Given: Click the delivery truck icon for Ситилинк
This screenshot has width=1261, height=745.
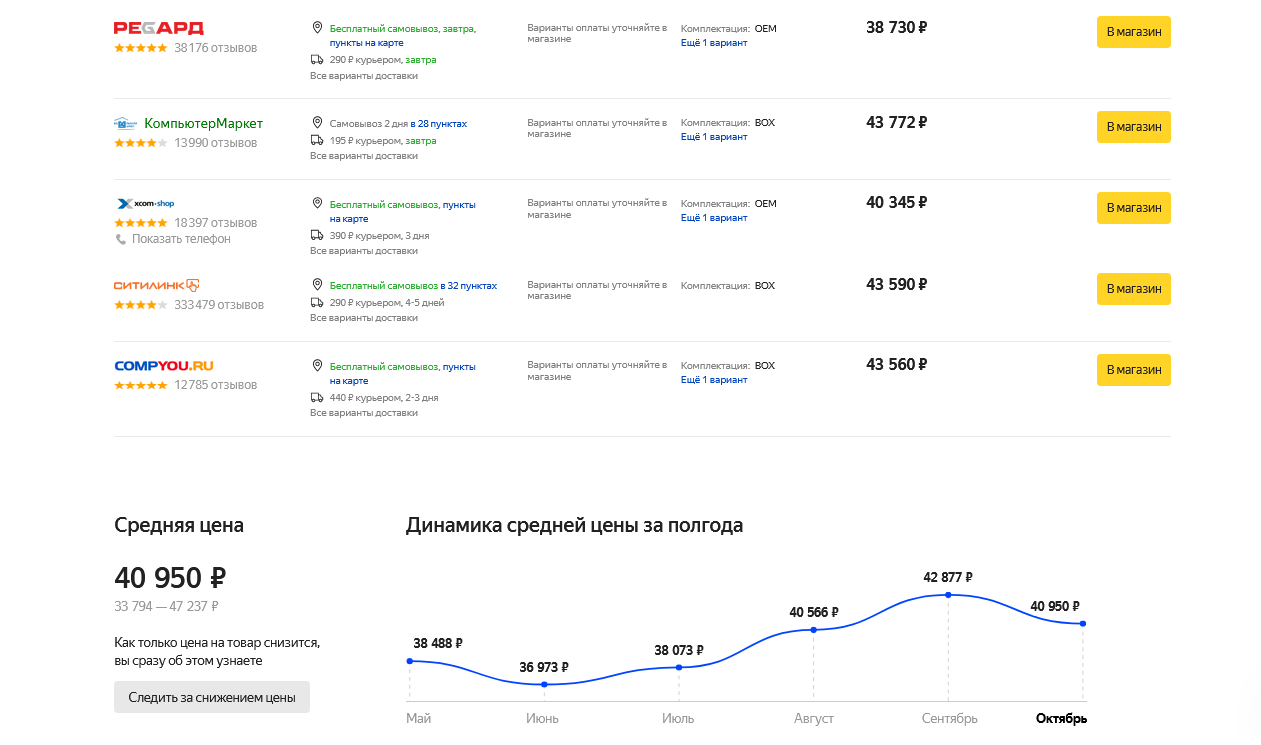Looking at the screenshot, I should click(317, 302).
